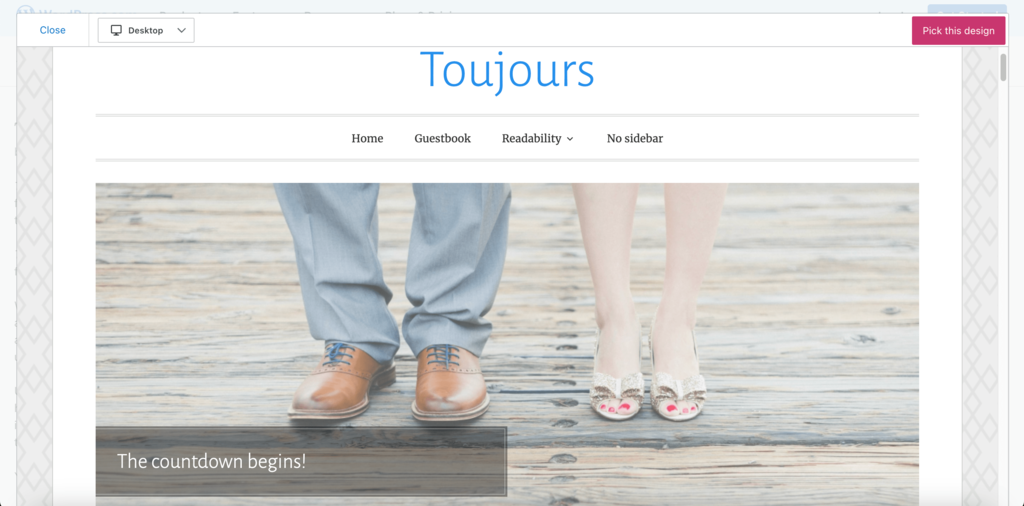
Task: Close the theme preview
Action: [x=52, y=30]
